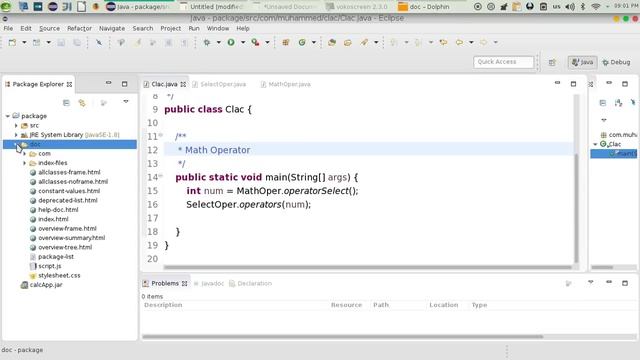Toggle Link with Editor in Package Explorer

[82, 103]
